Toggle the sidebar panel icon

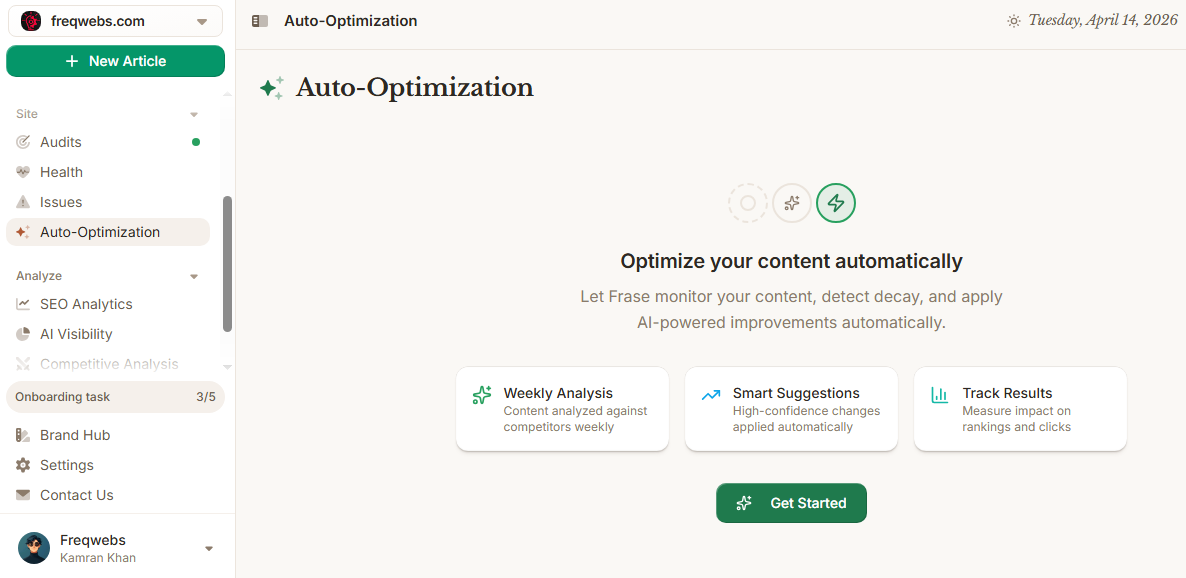click(260, 21)
